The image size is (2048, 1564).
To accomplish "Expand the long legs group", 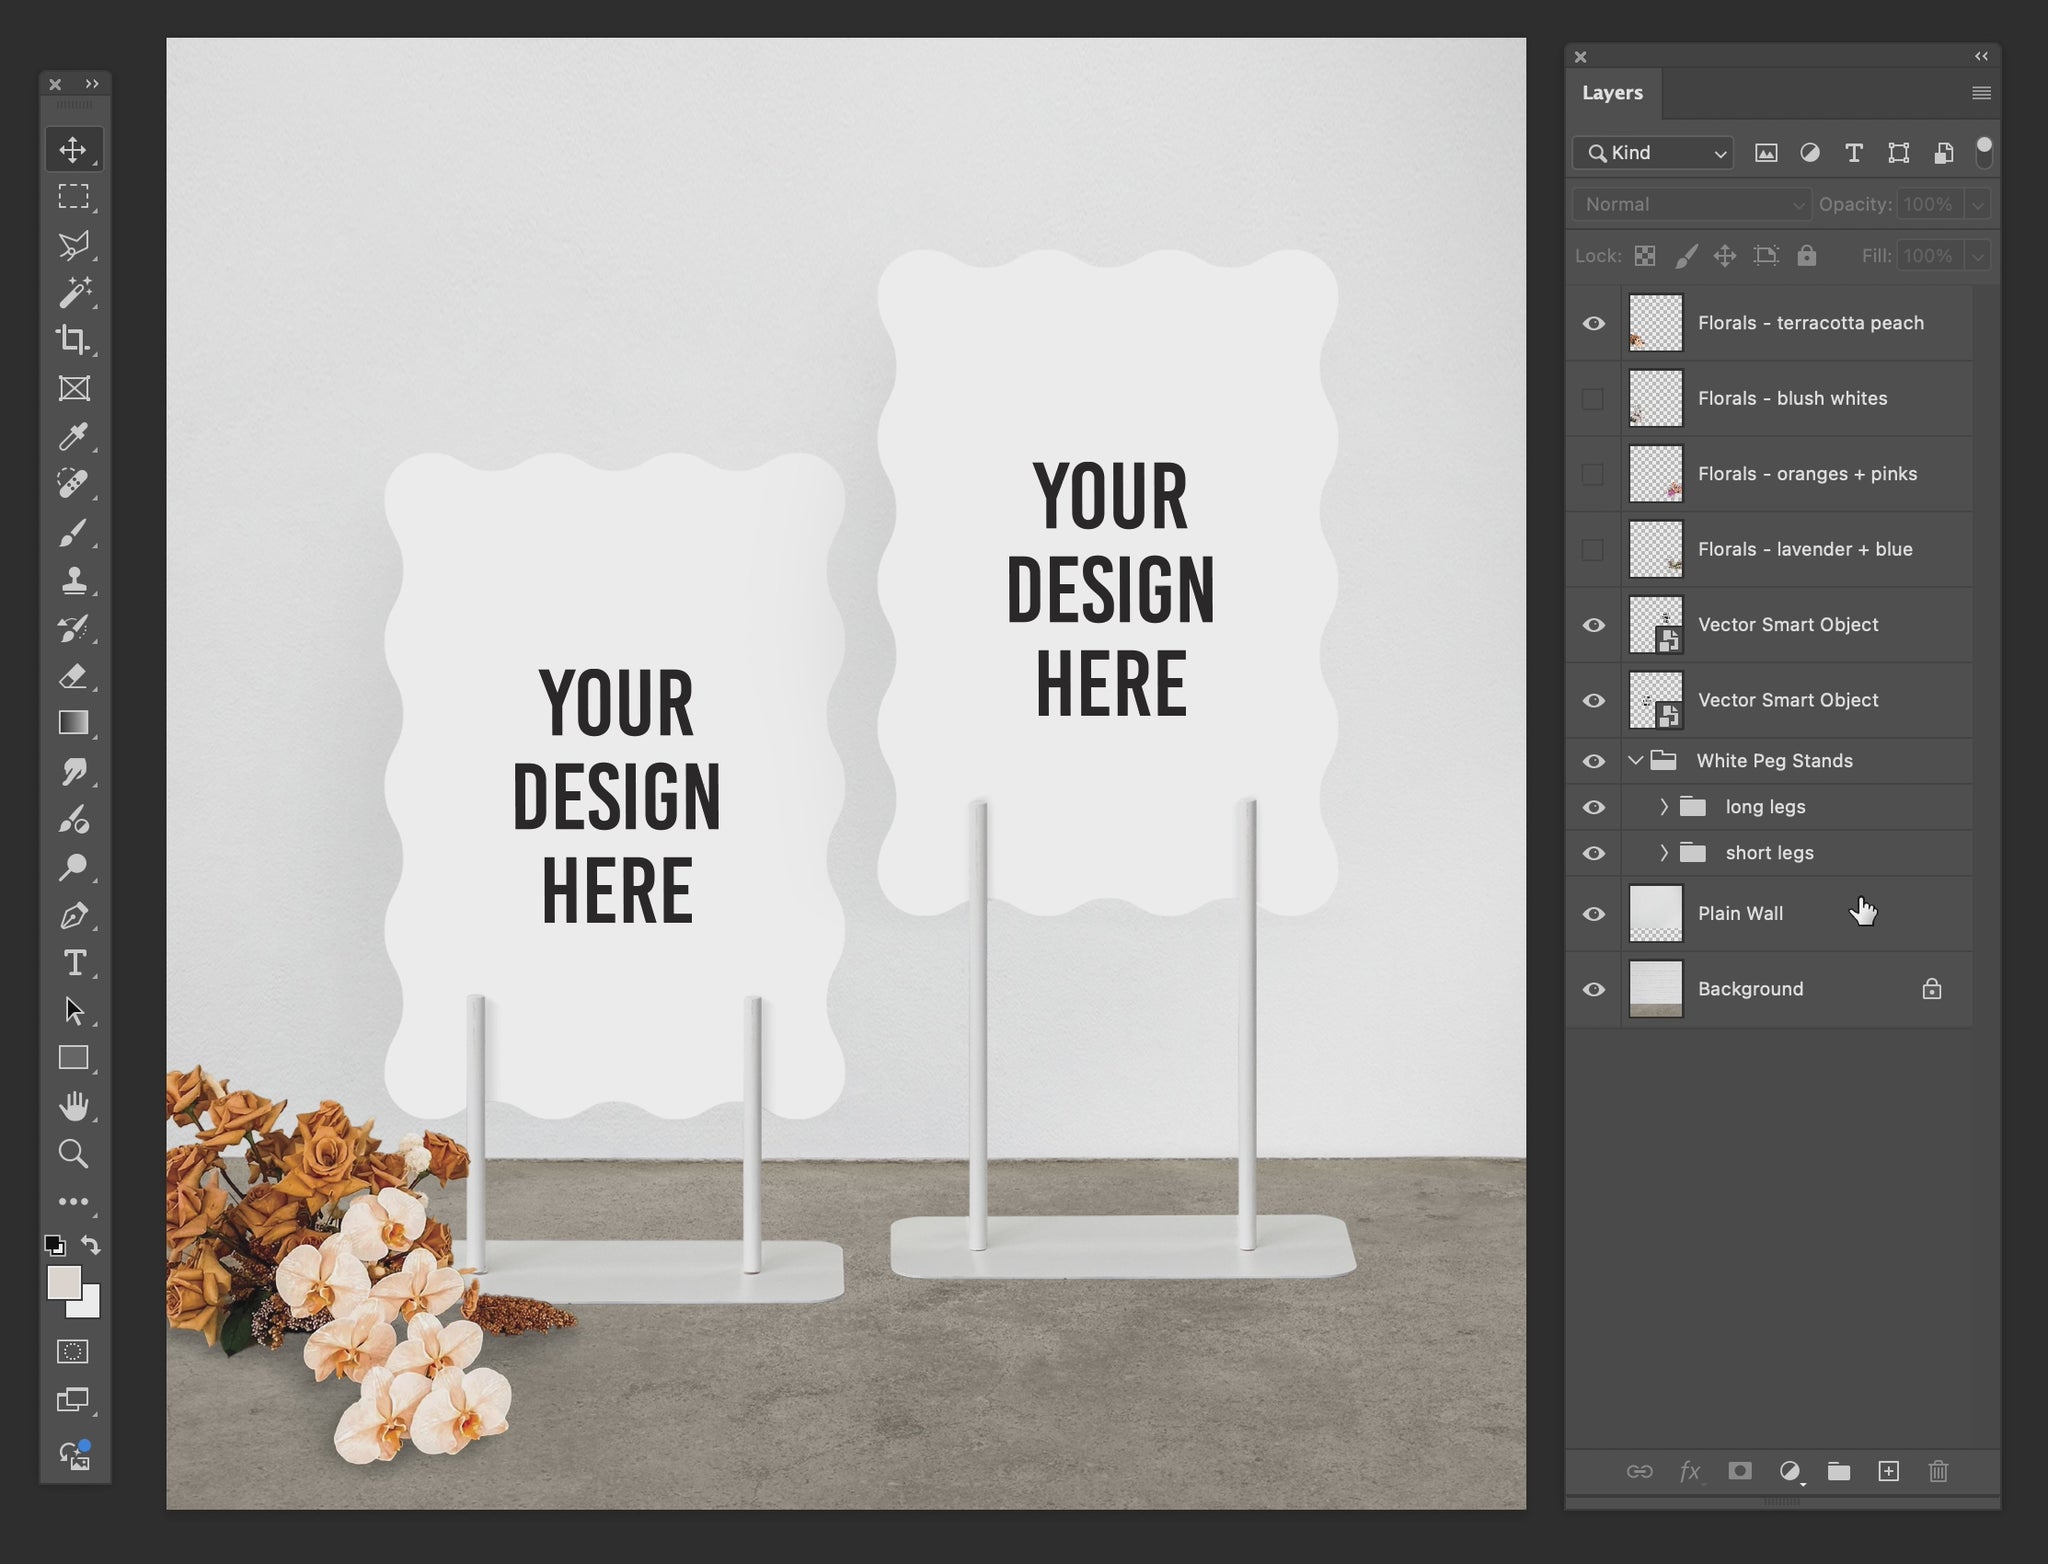I will 1664,807.
